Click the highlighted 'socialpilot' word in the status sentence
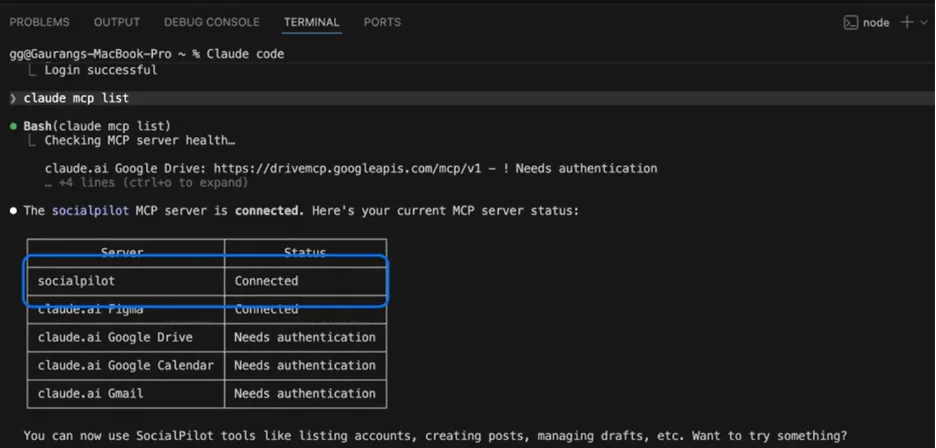The image size is (936, 448). click(90, 210)
